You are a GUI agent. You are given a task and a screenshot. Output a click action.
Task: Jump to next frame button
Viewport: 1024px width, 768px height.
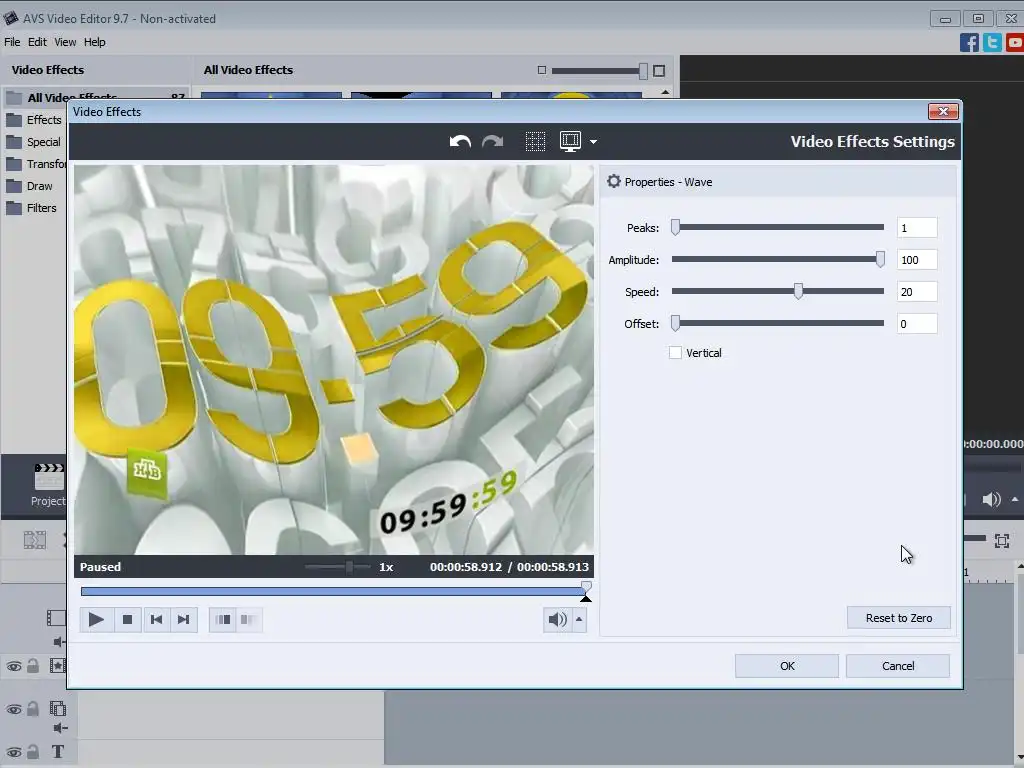(x=184, y=619)
